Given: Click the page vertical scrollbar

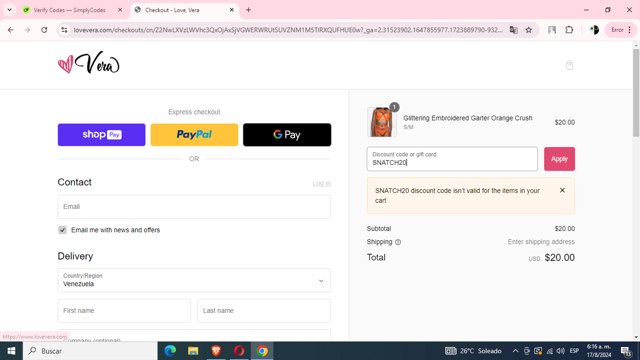Looking at the screenshot, I should 636,93.
